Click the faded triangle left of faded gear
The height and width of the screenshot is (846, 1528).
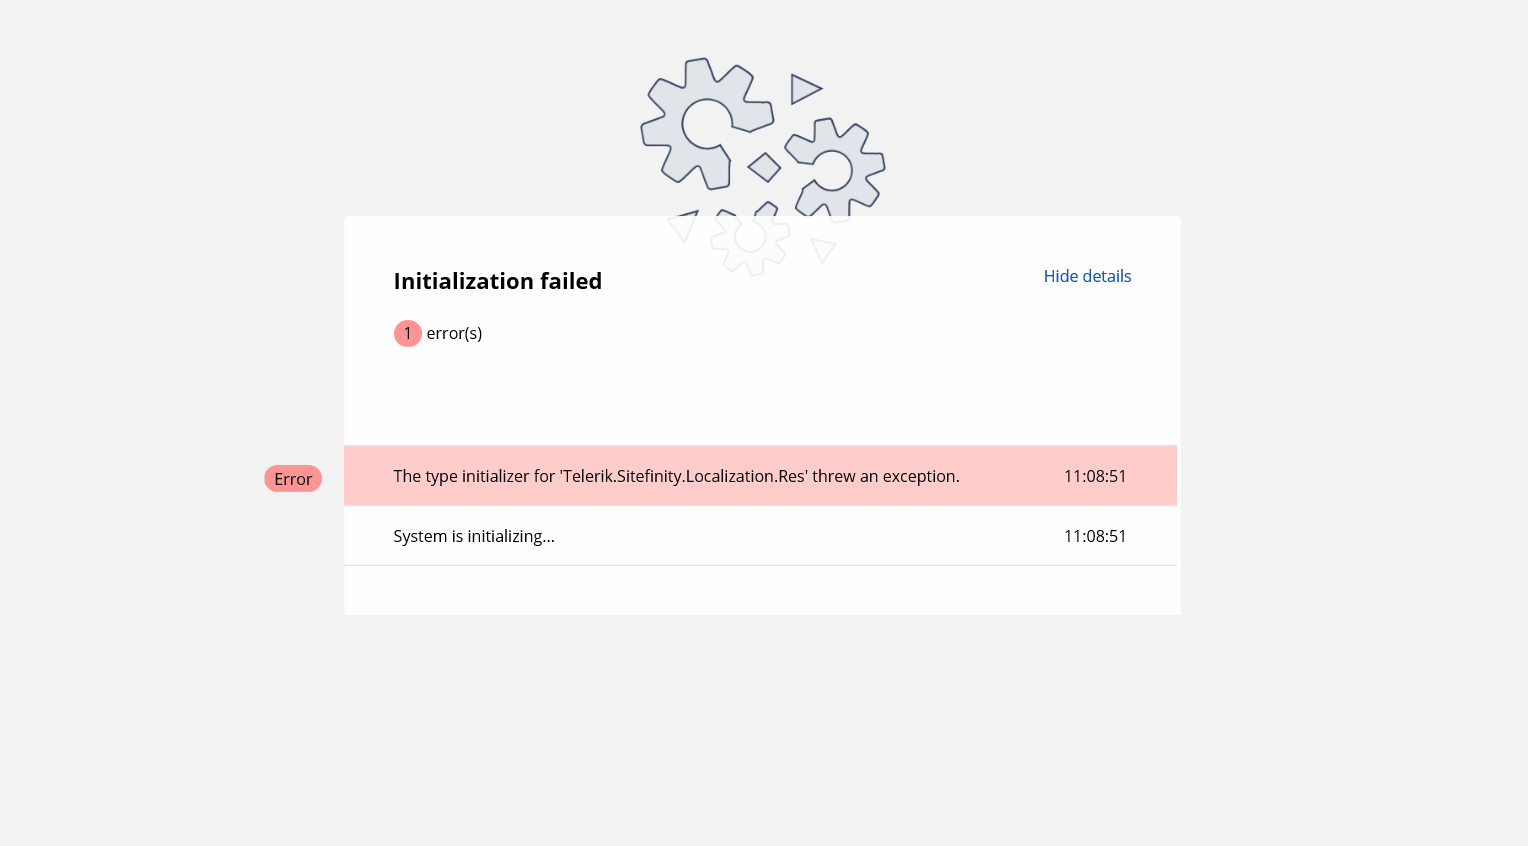[x=683, y=226]
